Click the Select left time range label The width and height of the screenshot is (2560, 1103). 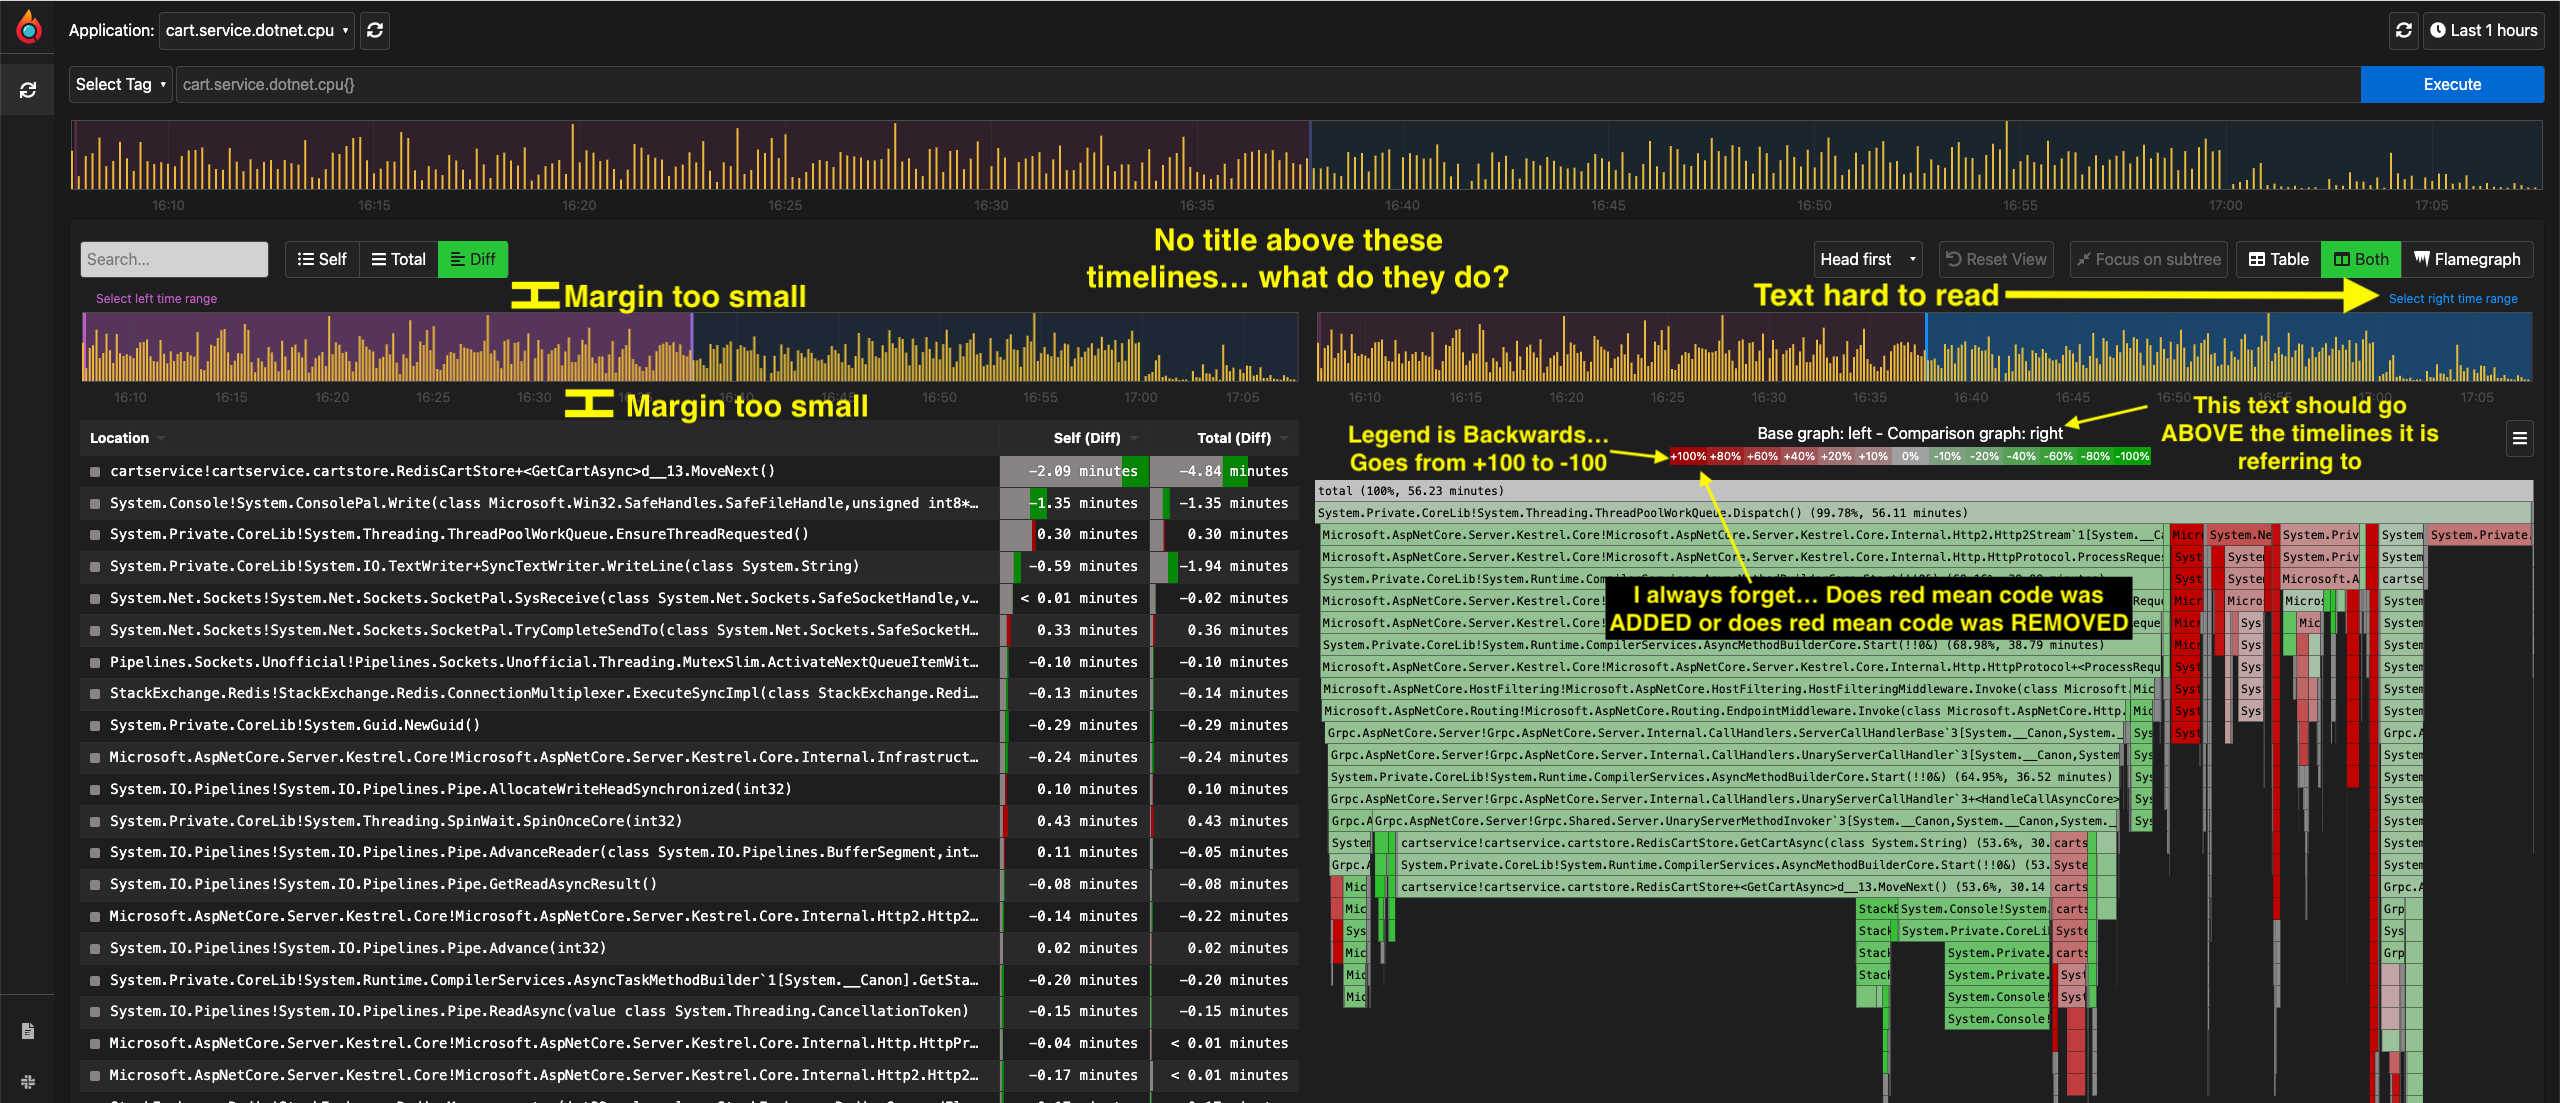tap(156, 298)
